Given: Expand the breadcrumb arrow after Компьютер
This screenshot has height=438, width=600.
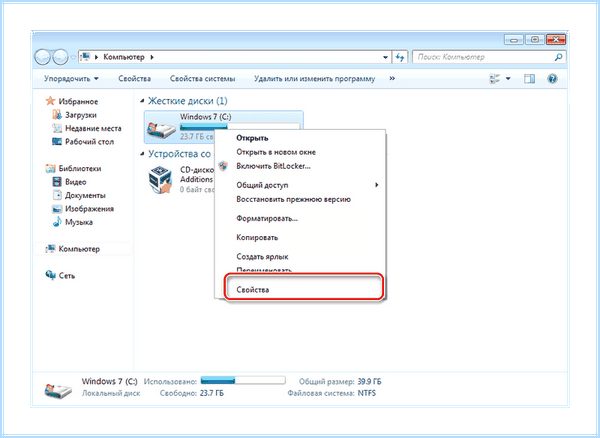Looking at the screenshot, I should click(152, 57).
